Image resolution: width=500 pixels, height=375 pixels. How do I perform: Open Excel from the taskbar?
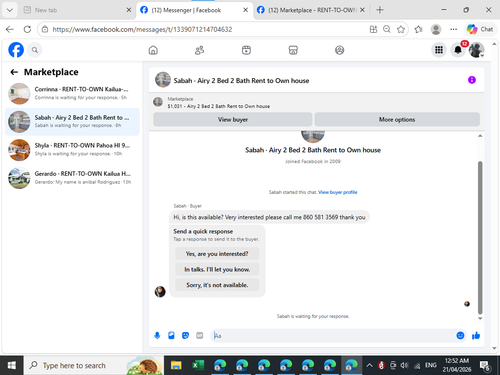click(198, 365)
